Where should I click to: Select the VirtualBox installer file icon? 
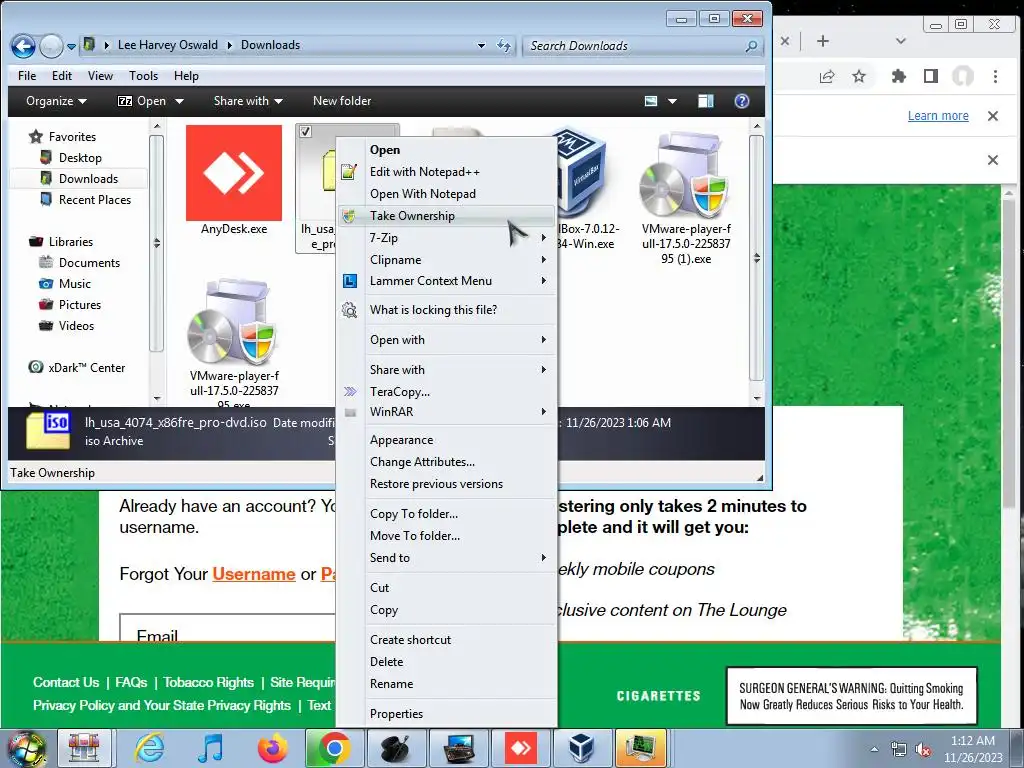[x=579, y=173]
